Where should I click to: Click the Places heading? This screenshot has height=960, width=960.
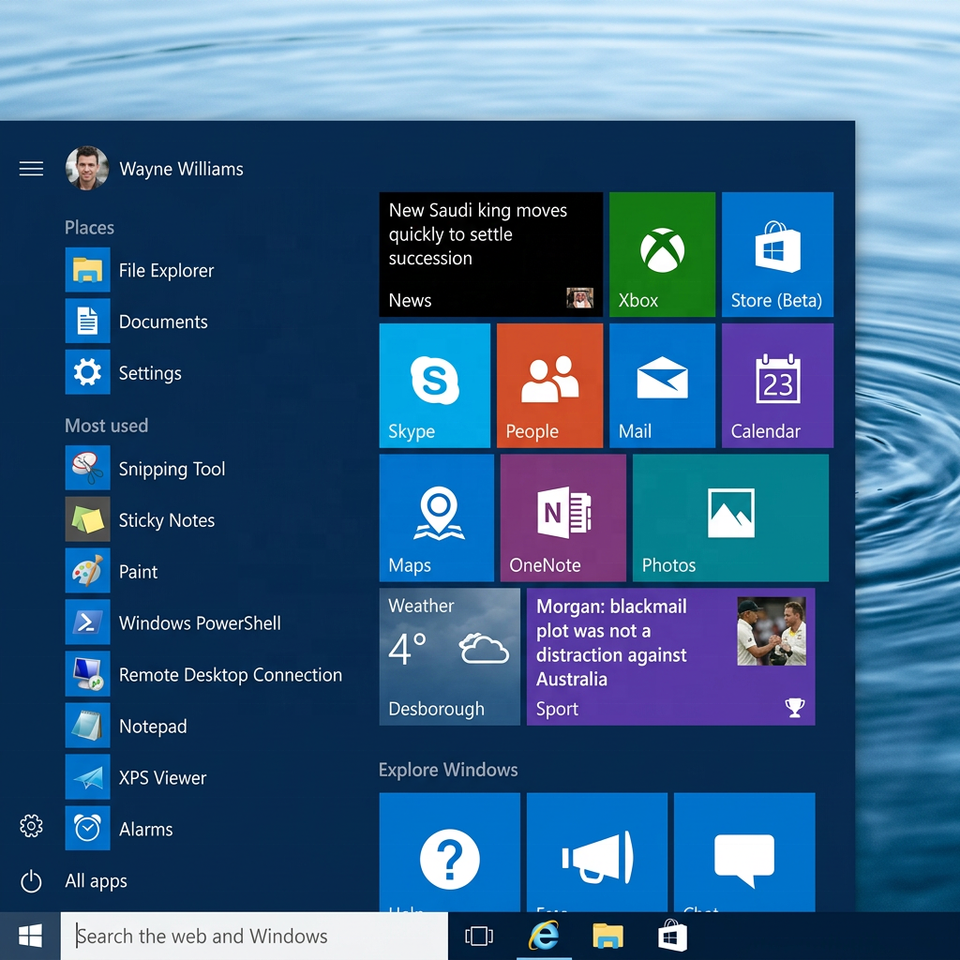tap(89, 228)
